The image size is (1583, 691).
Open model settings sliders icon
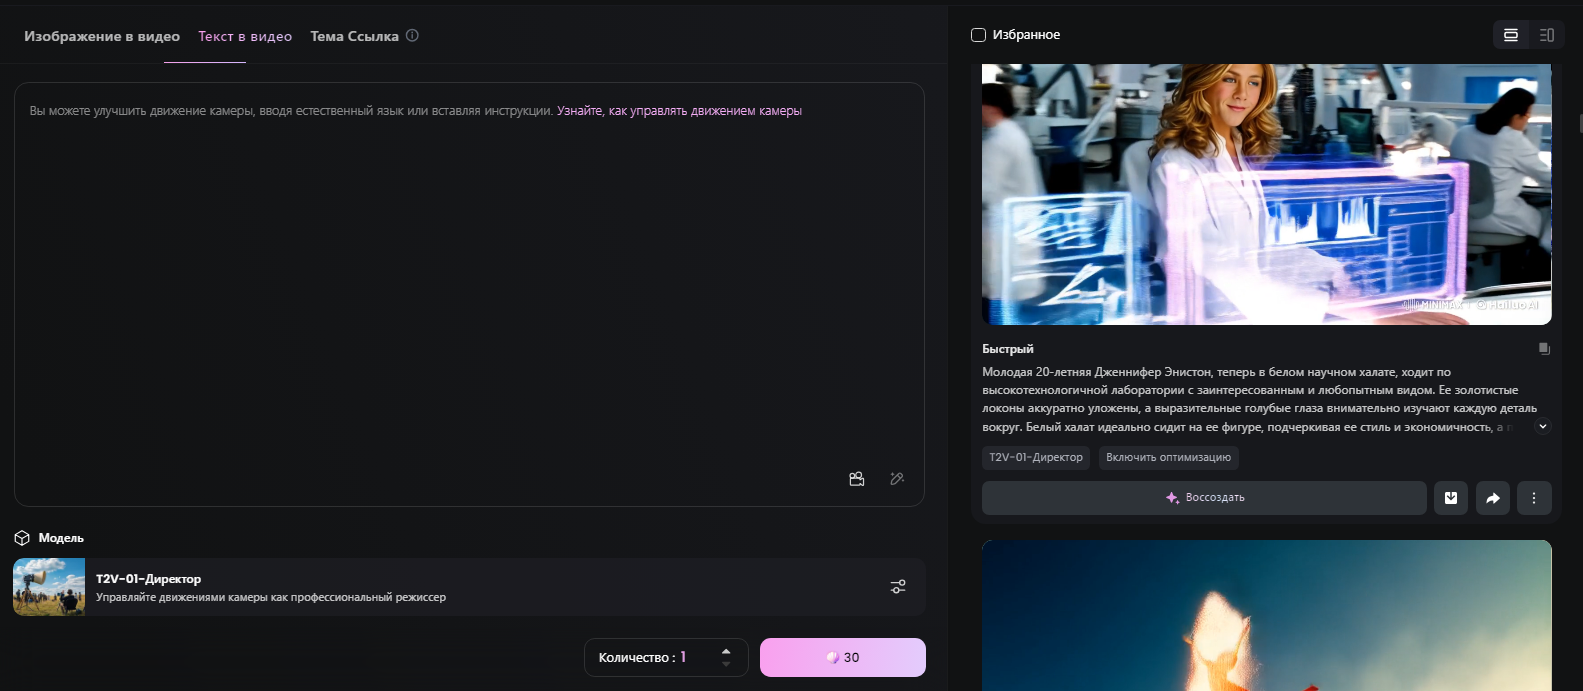click(898, 587)
